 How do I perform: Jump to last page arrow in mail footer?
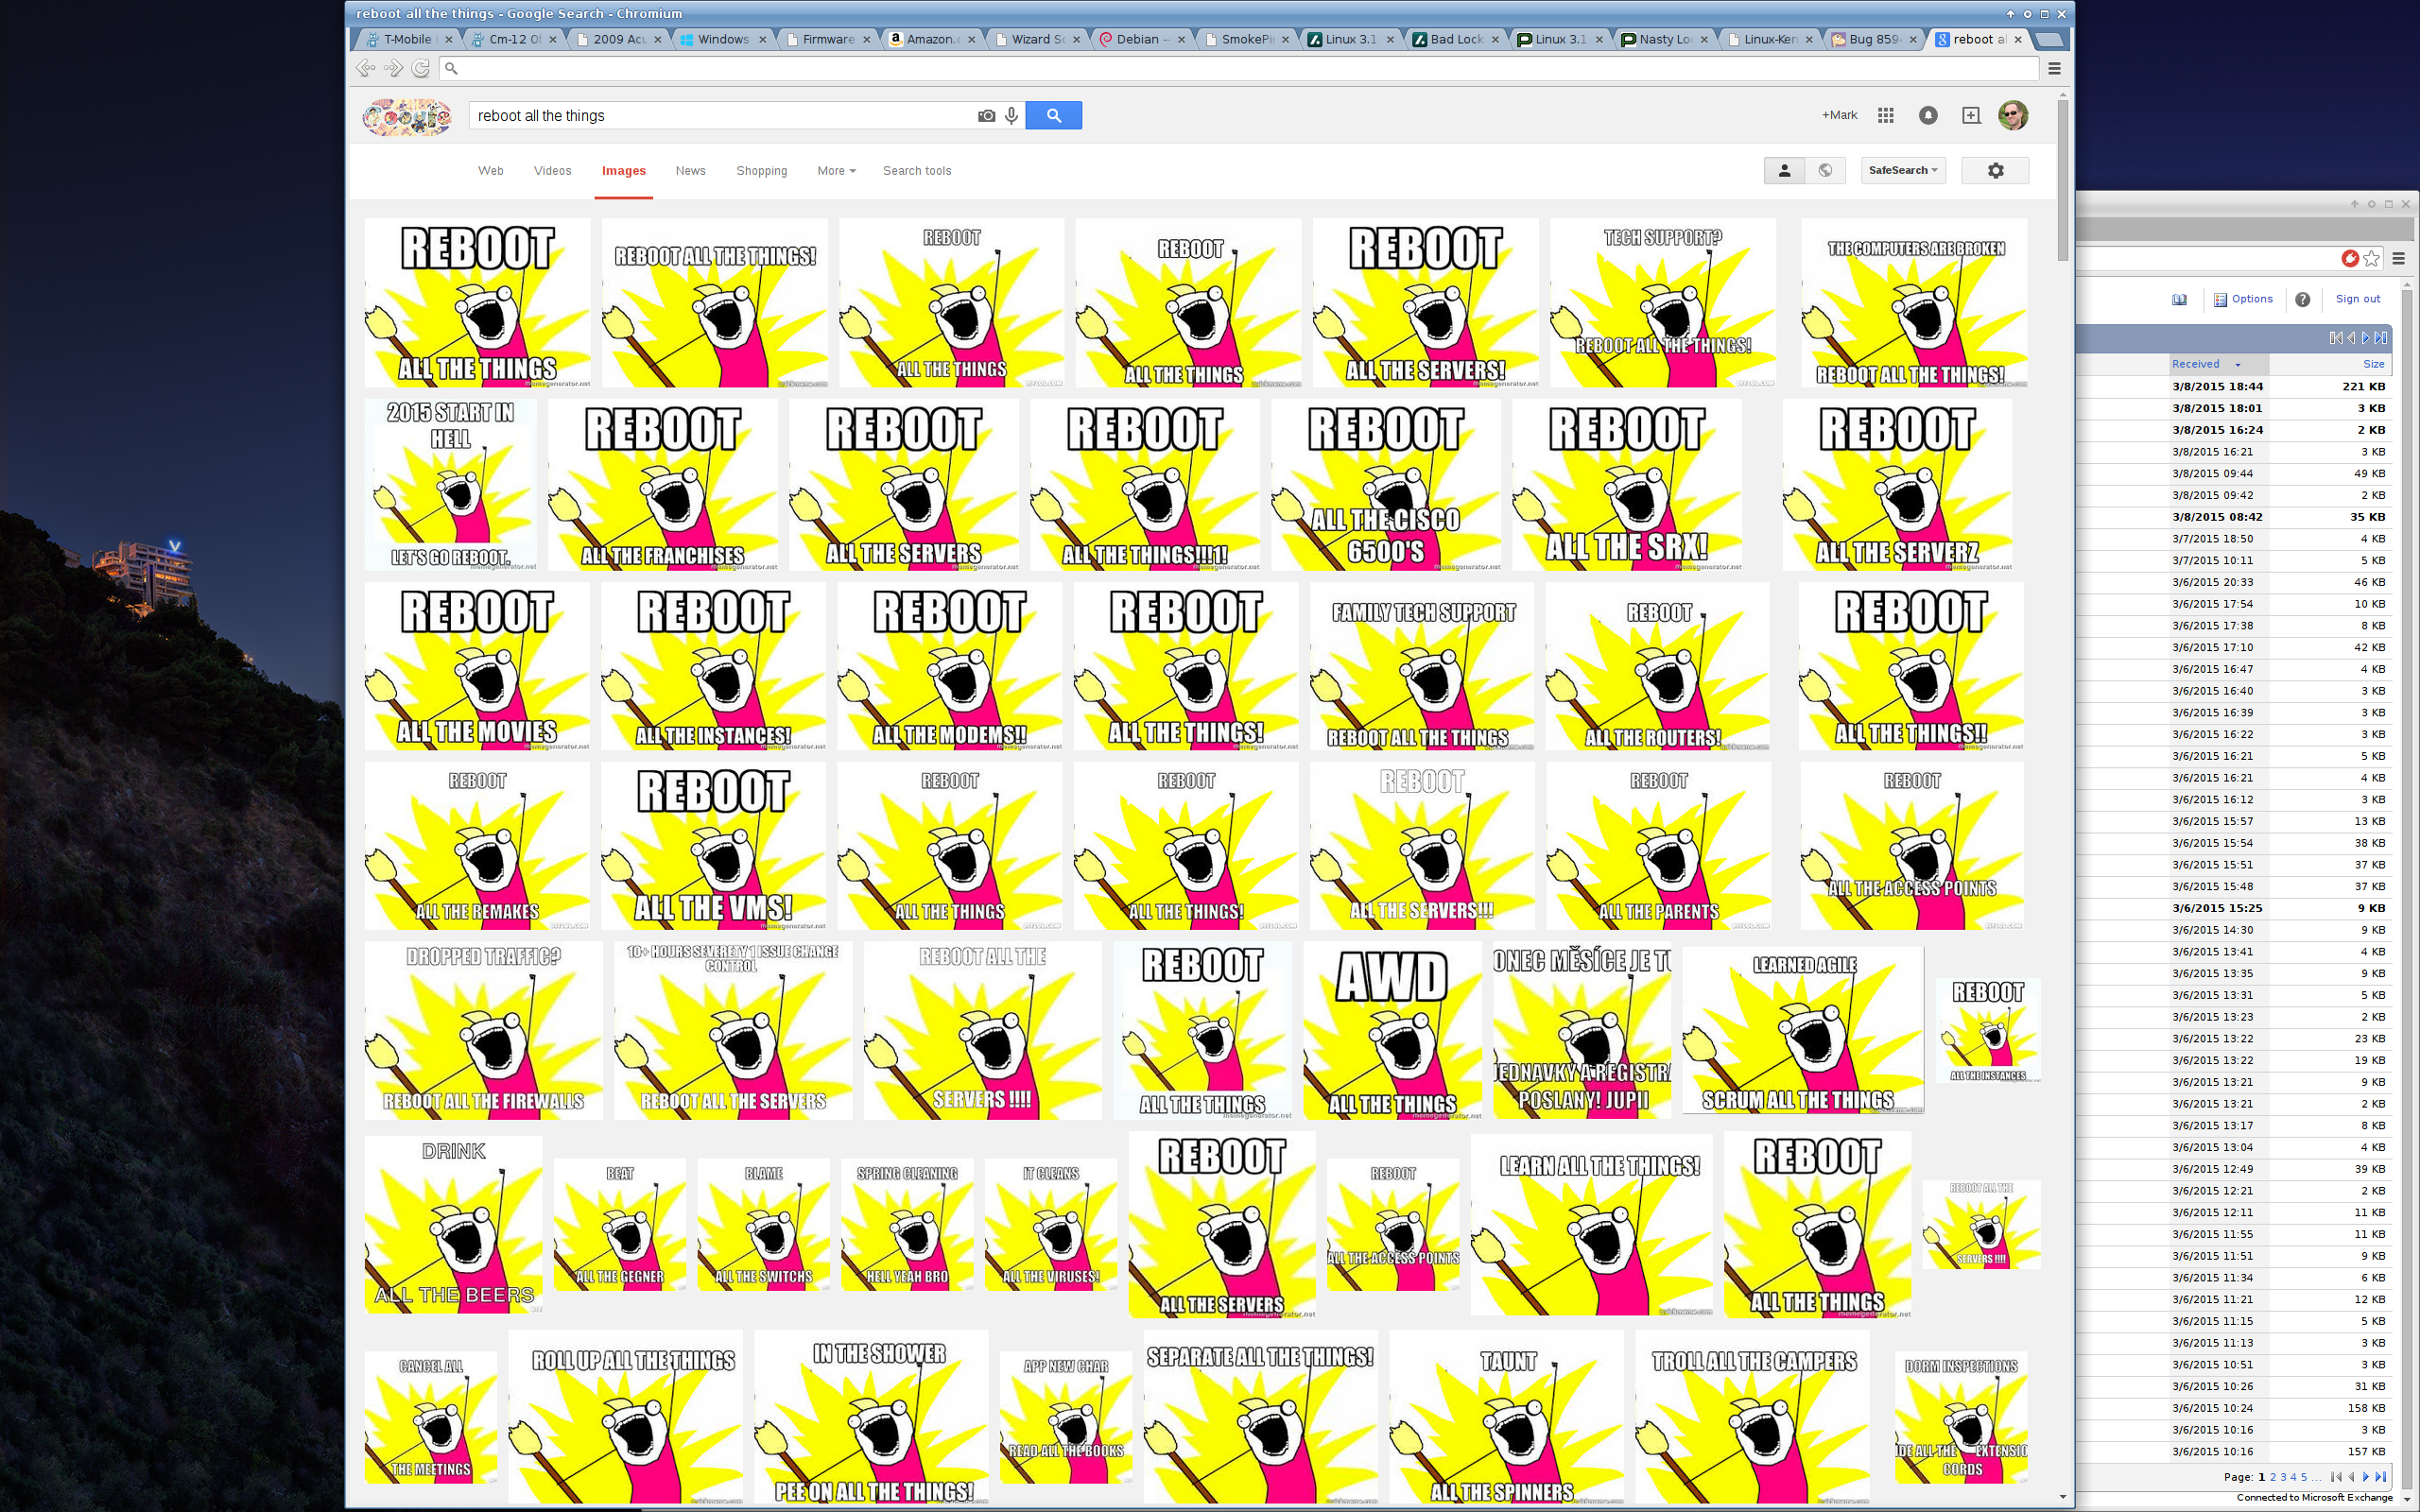[2381, 1476]
